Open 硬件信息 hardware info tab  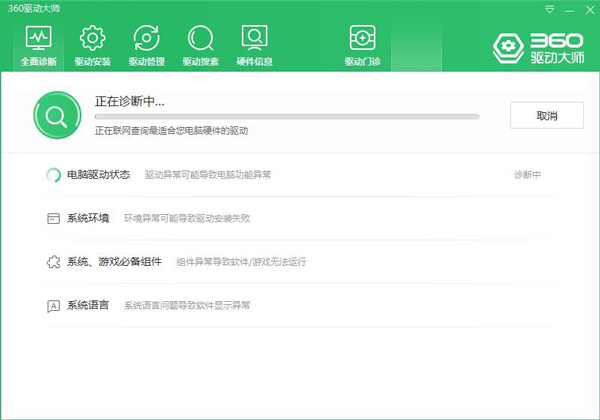point(254,46)
